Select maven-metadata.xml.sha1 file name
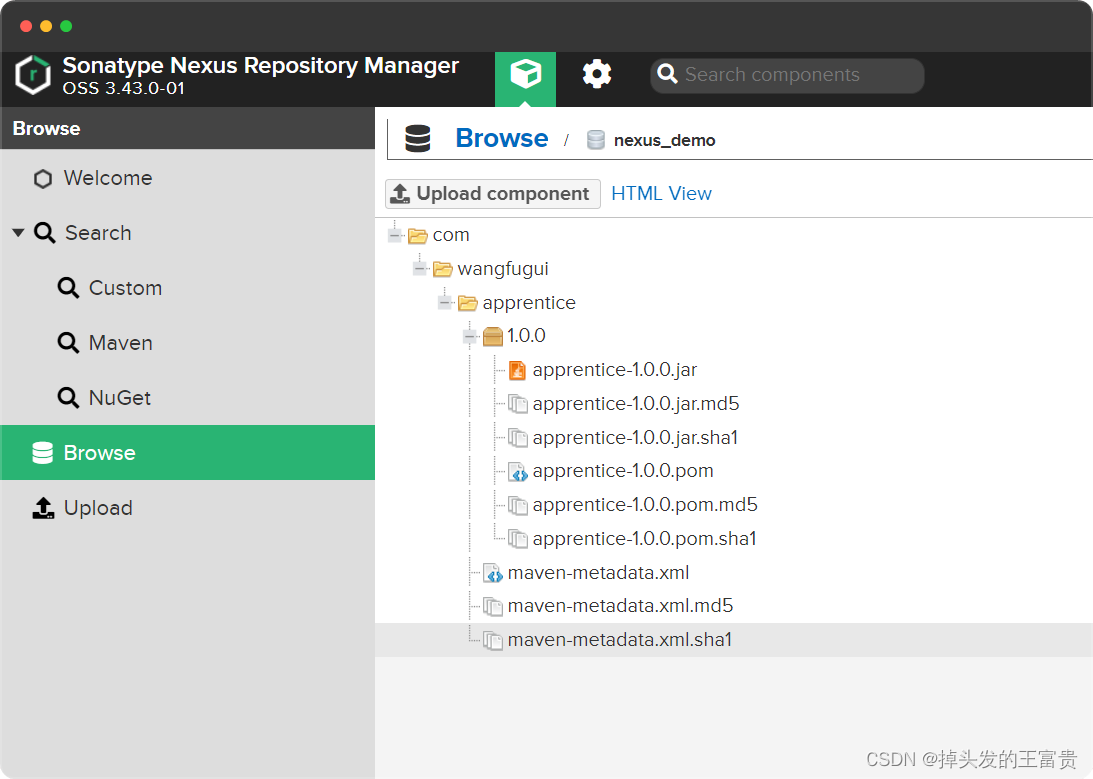The width and height of the screenshot is (1093, 779). [620, 640]
